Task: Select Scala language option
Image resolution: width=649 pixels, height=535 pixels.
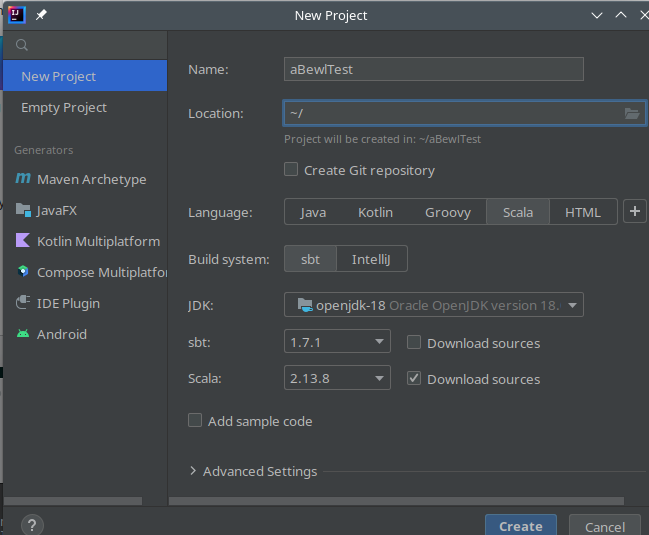Action: tap(518, 212)
